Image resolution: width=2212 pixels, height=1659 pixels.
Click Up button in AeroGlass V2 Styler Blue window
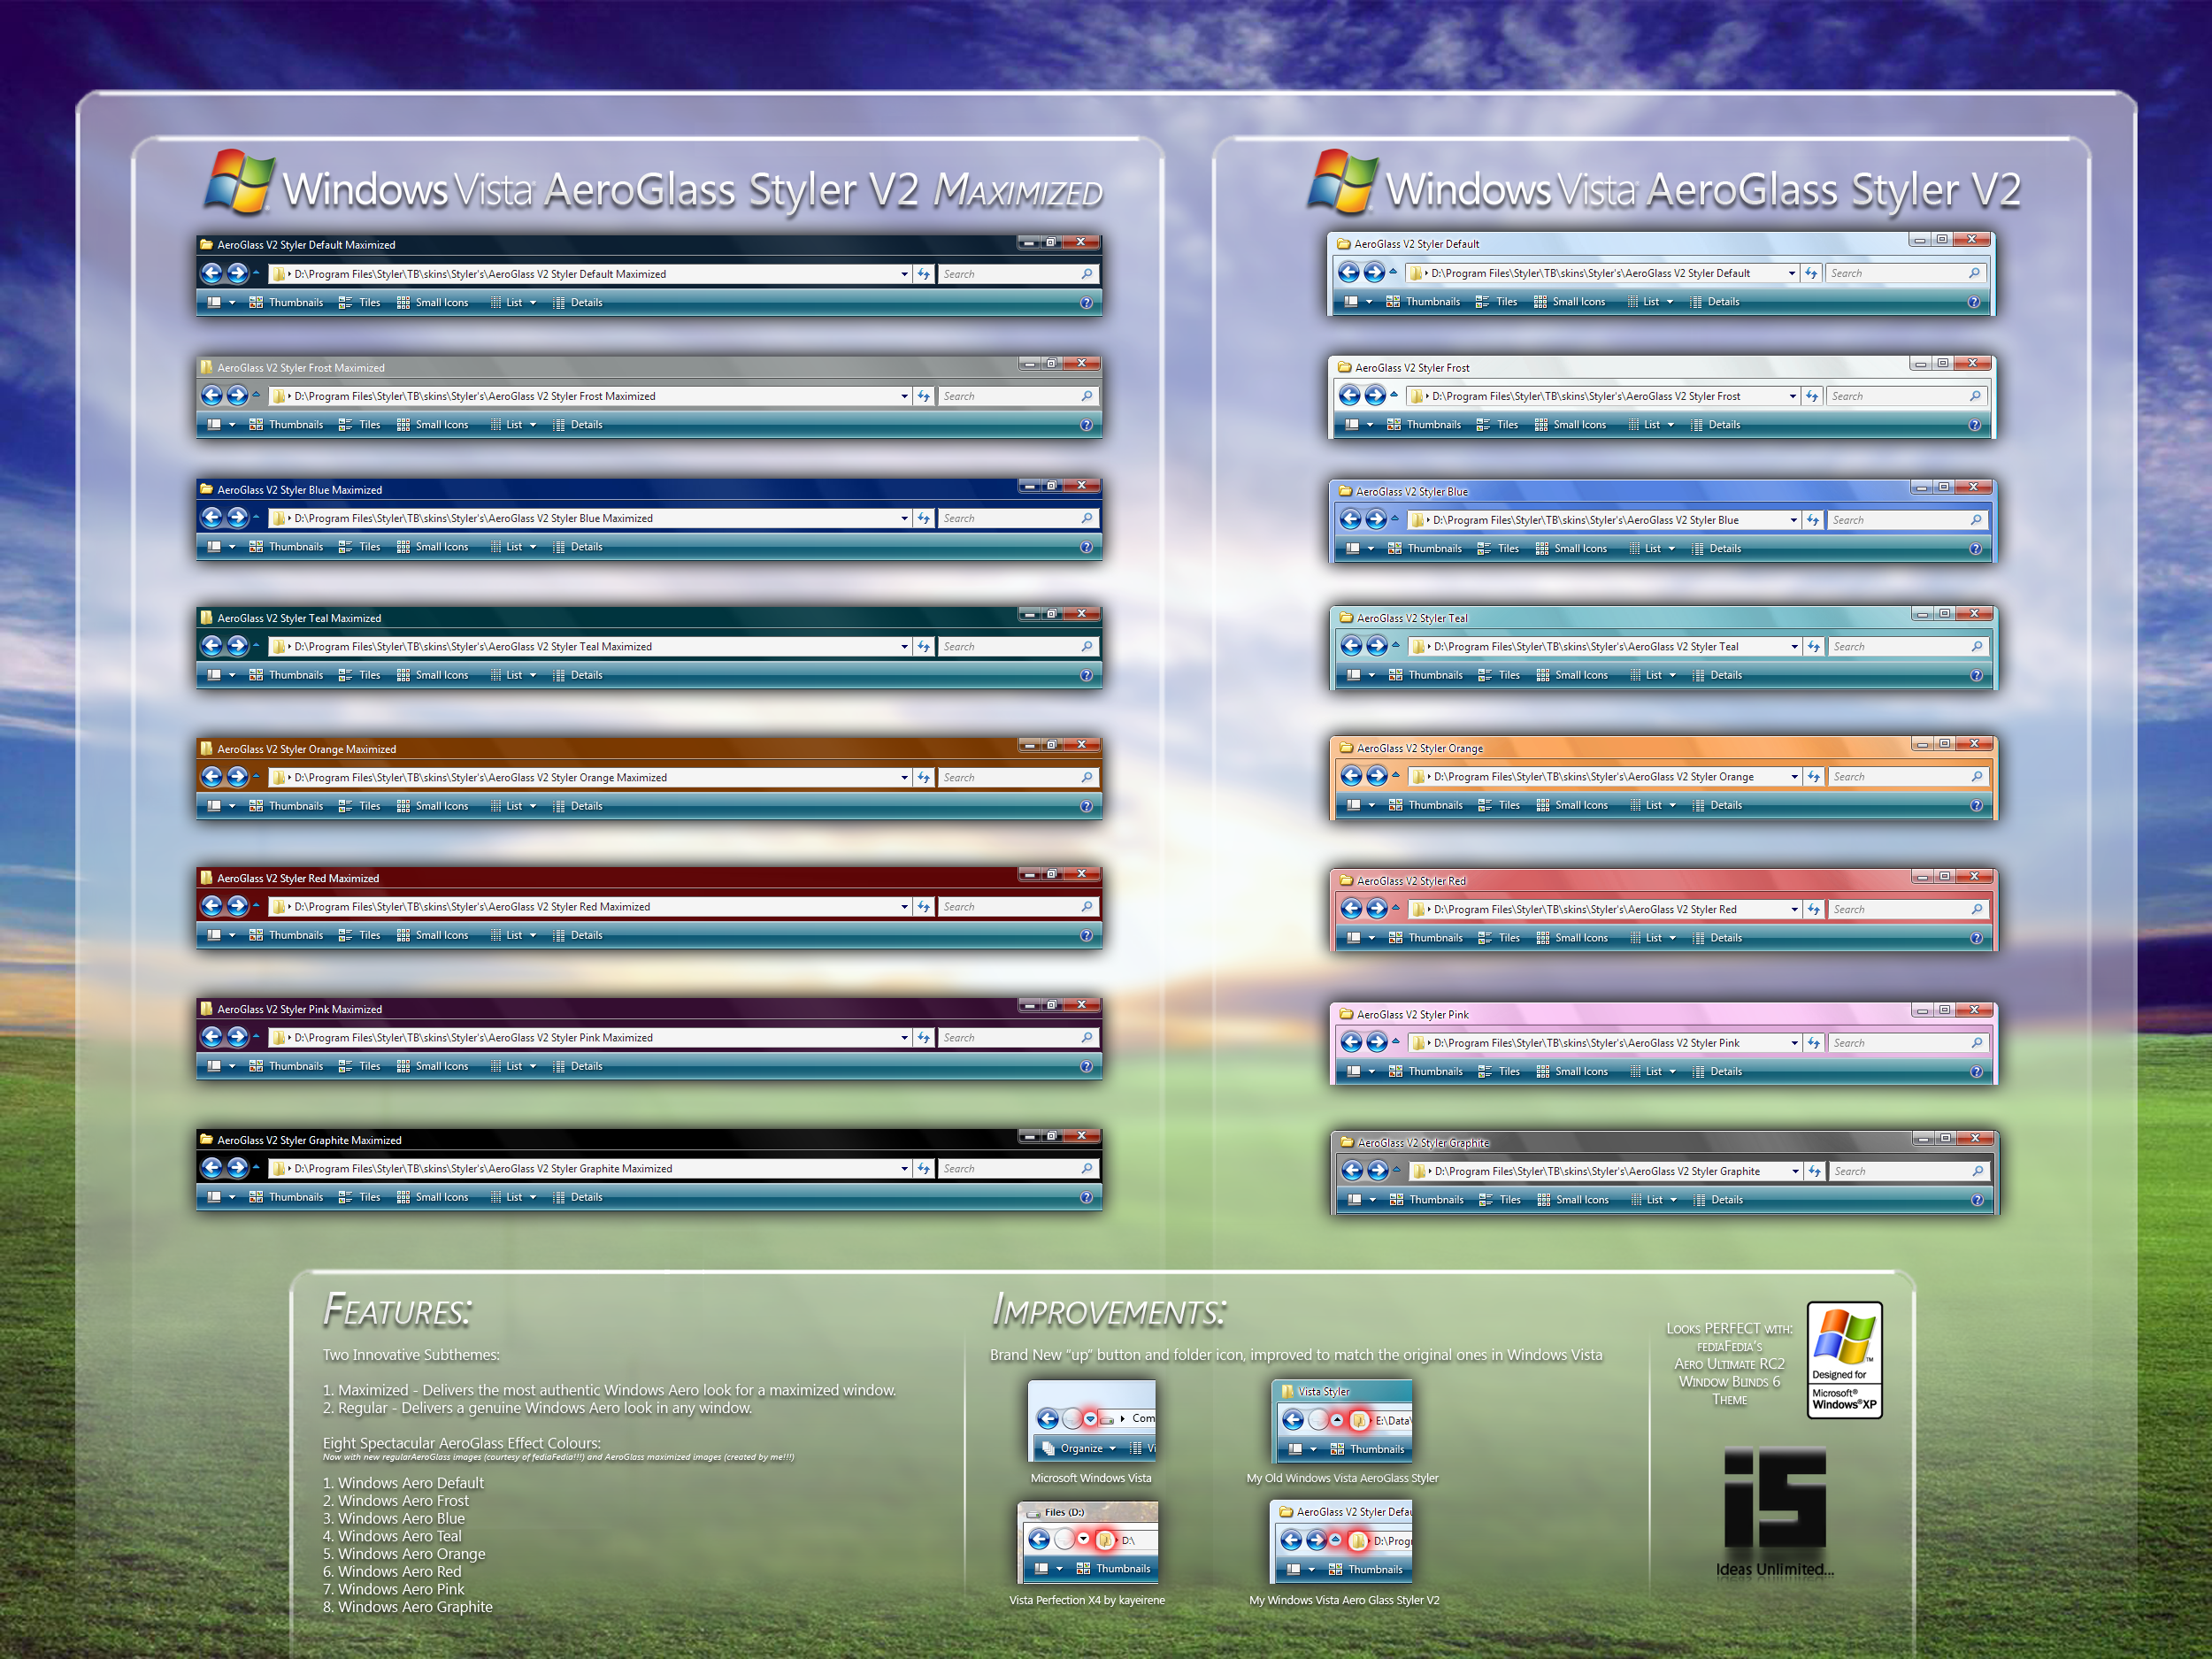click(1395, 519)
